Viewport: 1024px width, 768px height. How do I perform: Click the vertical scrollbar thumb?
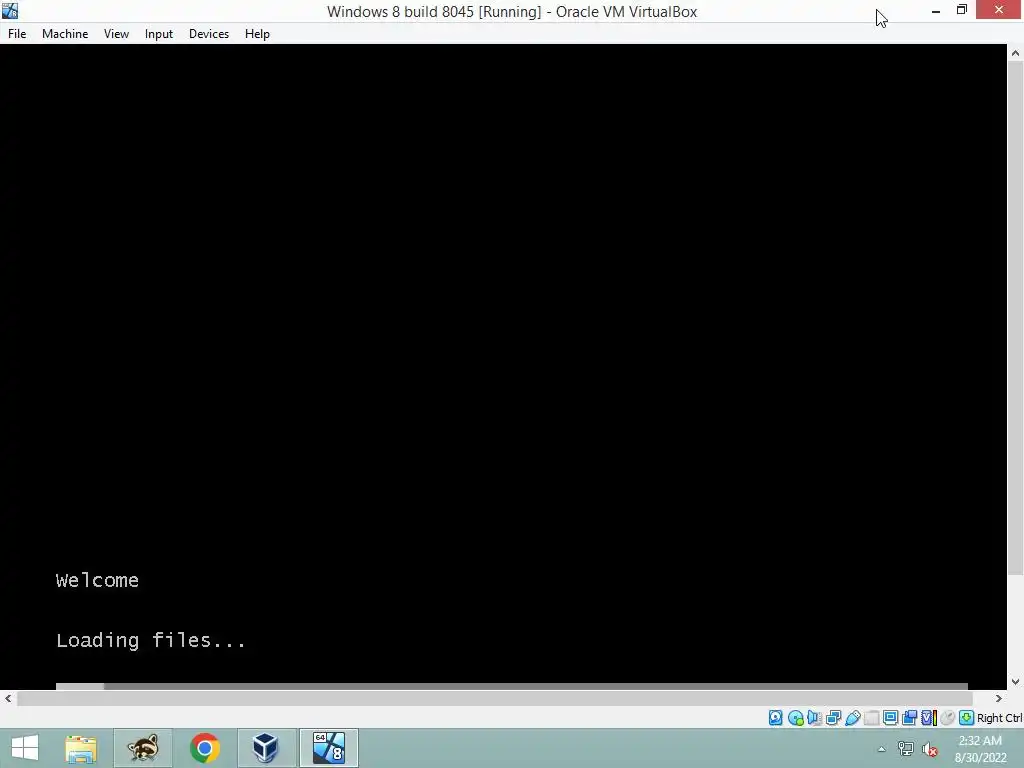click(1016, 318)
